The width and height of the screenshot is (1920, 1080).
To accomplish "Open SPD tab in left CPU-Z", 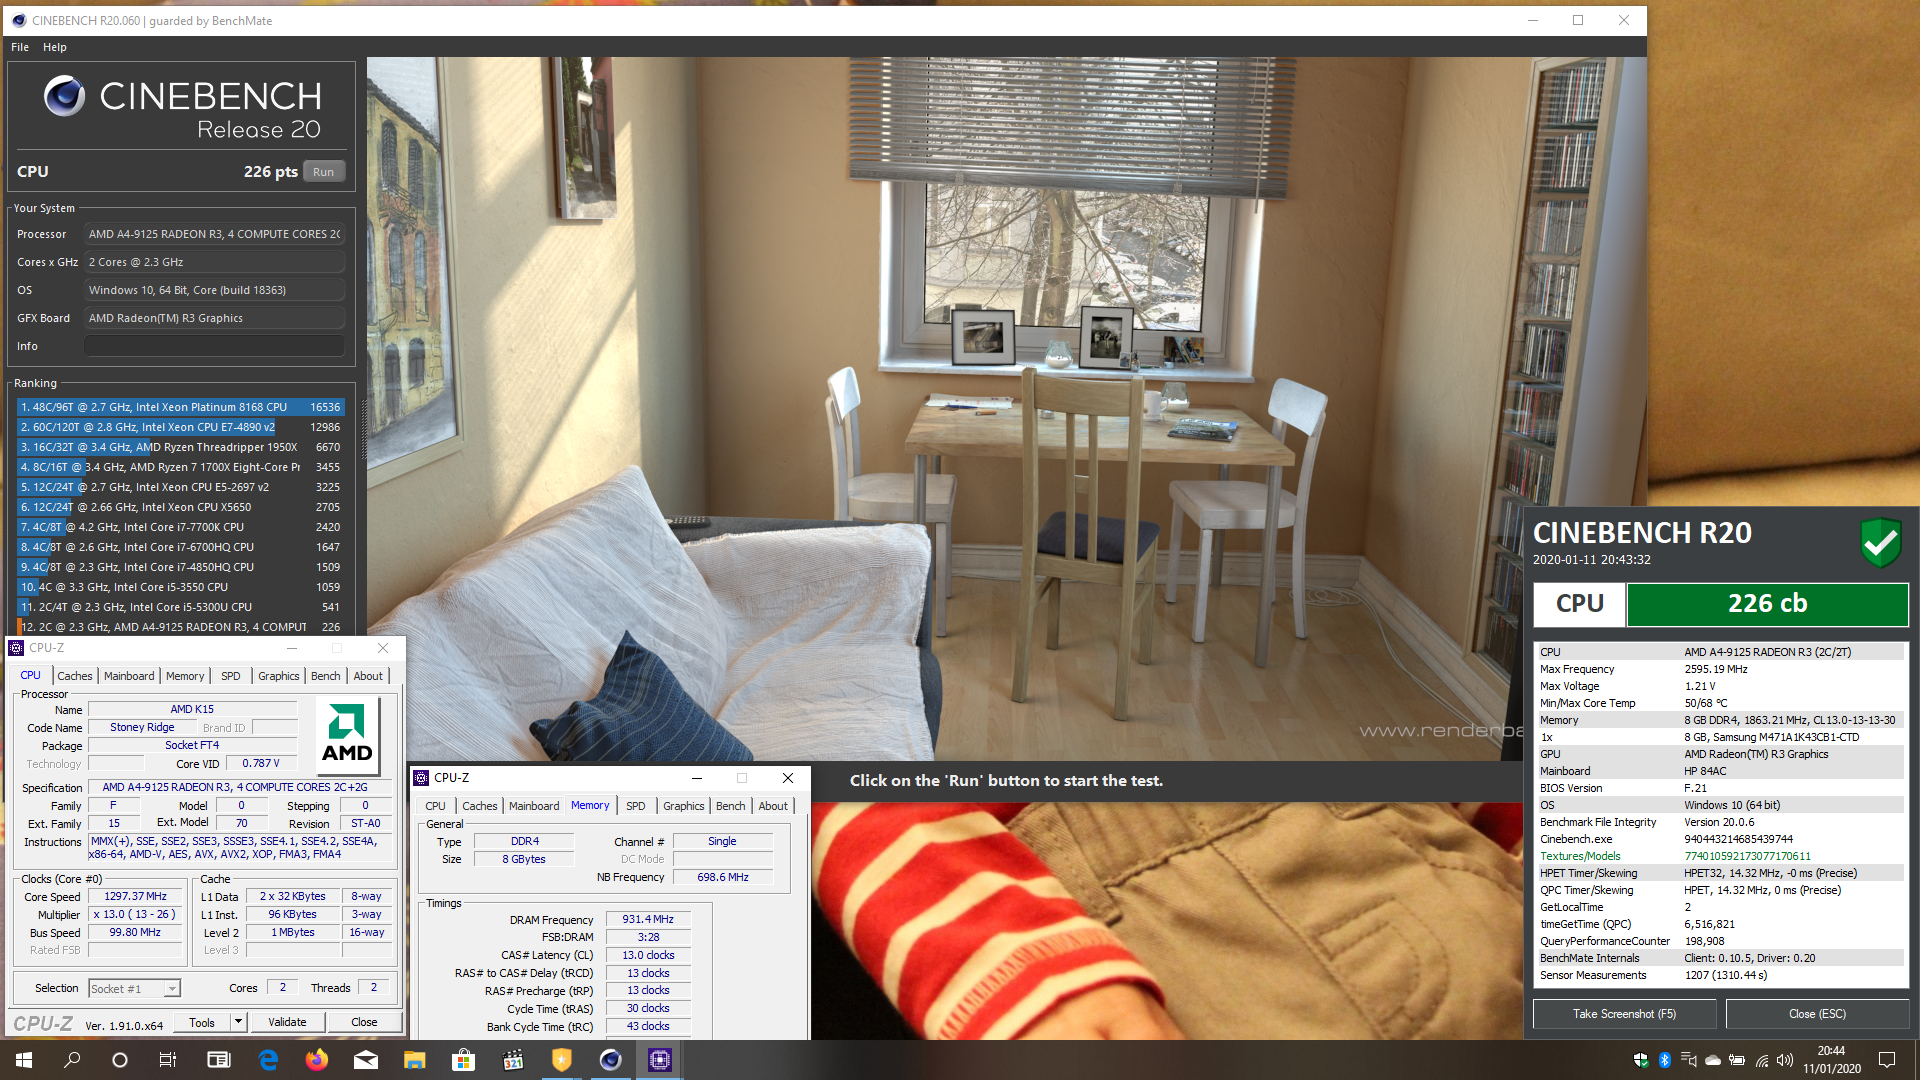I will (x=230, y=676).
